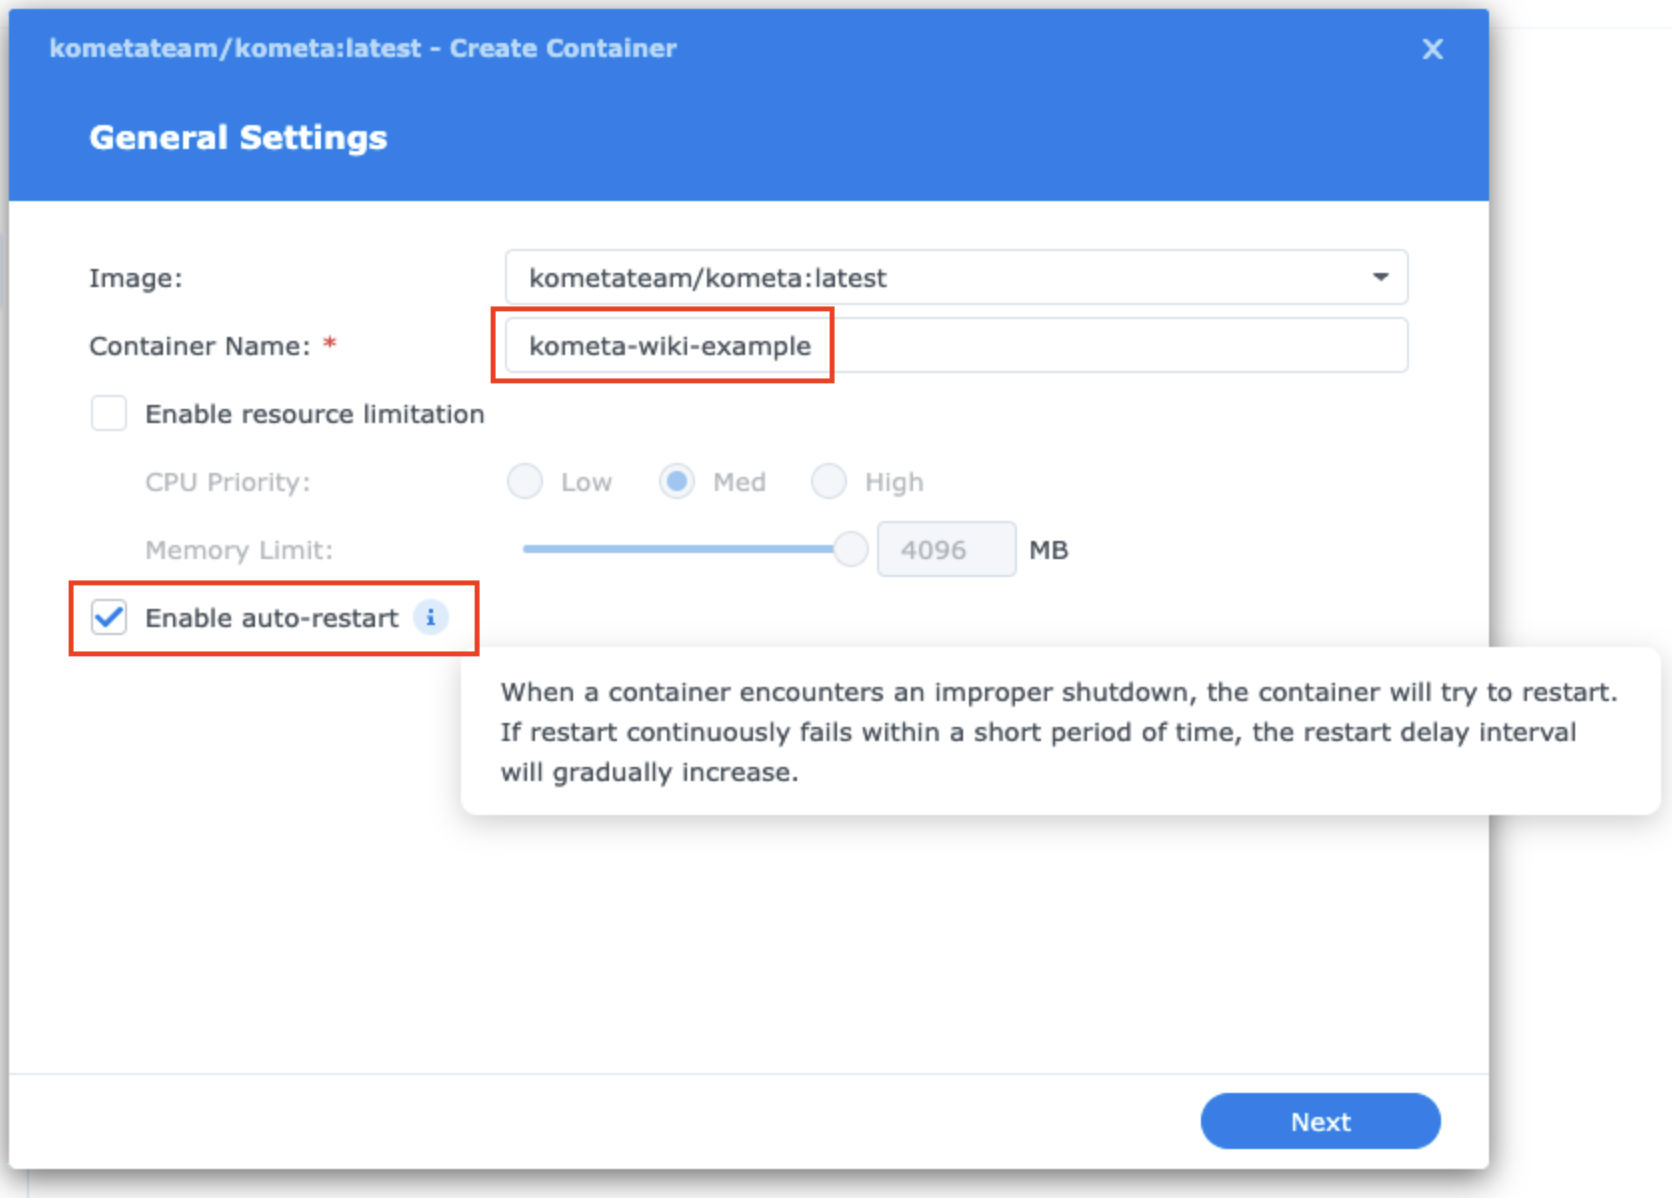
Task: Open the Image dropdown menu
Action: pyautogui.click(x=957, y=277)
